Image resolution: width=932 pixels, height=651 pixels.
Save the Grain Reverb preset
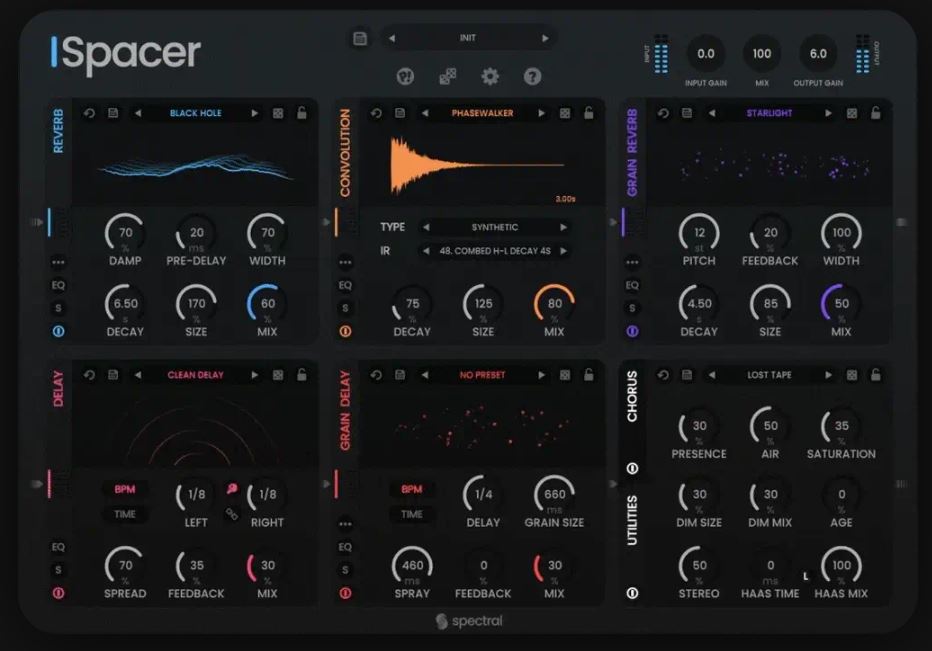click(687, 113)
